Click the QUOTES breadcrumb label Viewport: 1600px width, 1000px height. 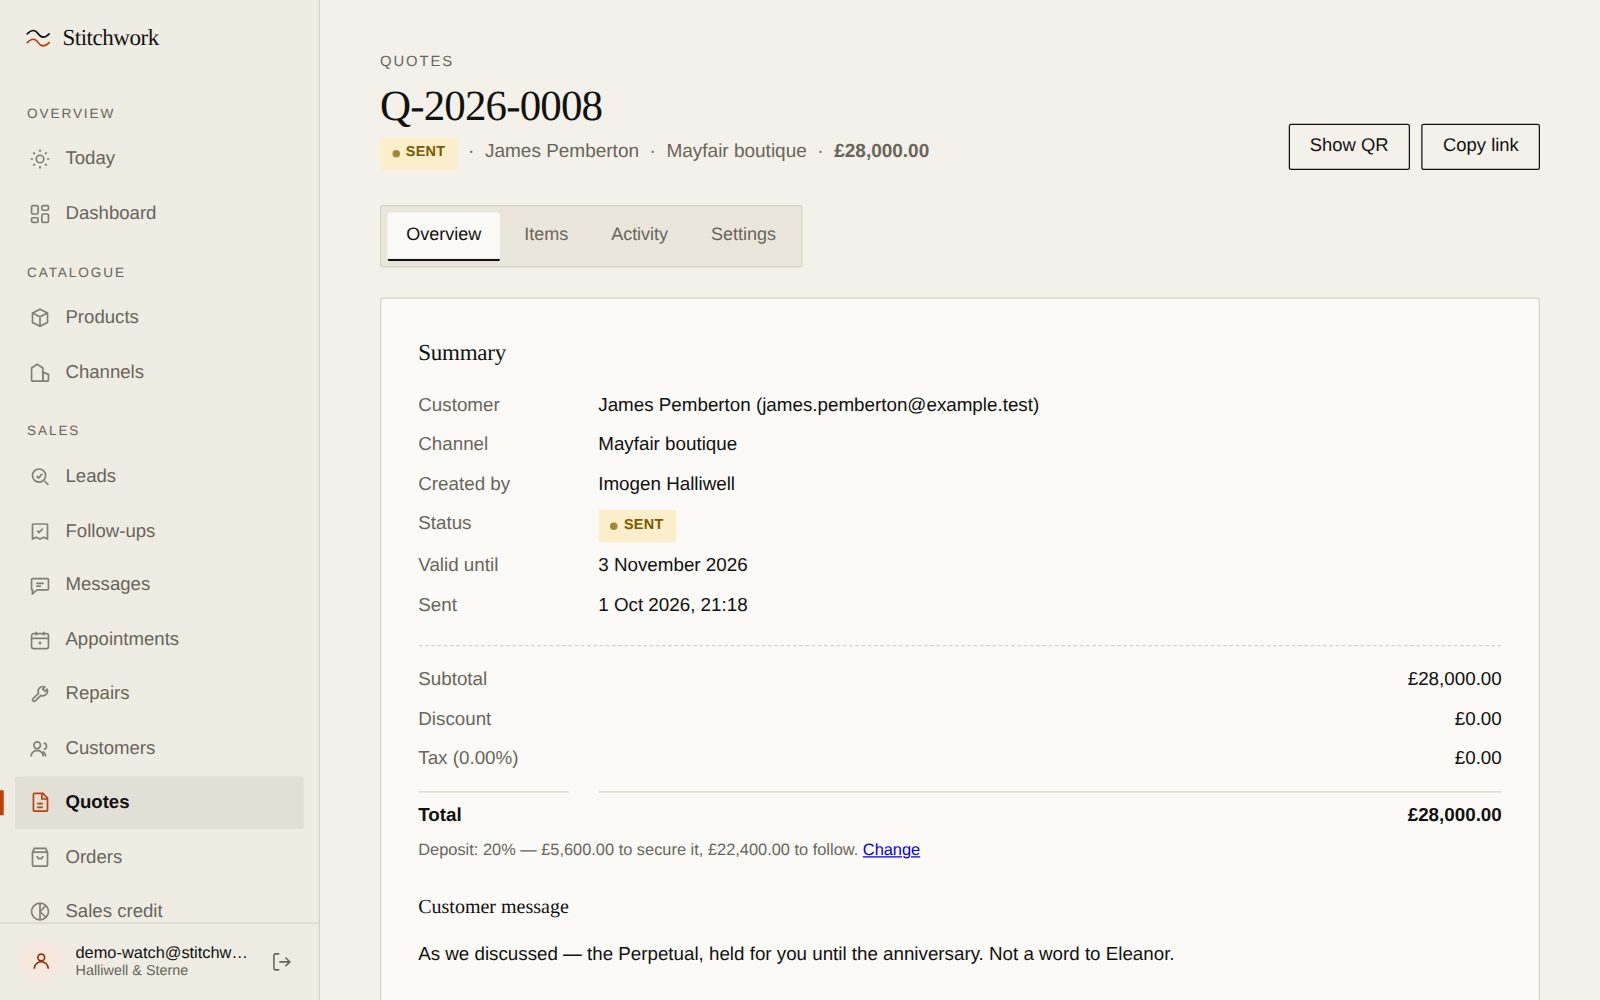pos(416,61)
